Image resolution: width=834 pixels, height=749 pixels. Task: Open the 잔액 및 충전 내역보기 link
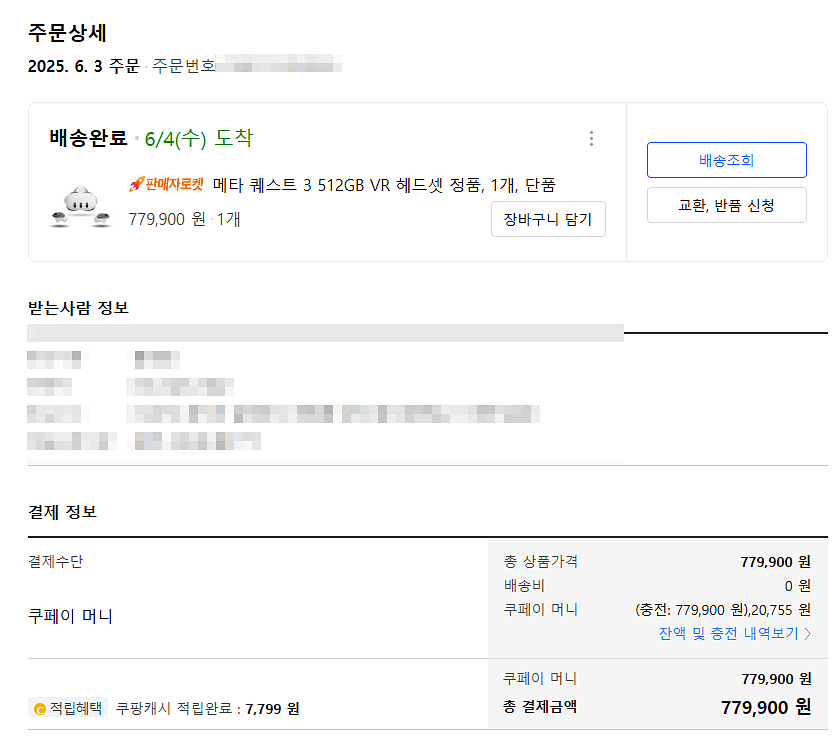(729, 633)
